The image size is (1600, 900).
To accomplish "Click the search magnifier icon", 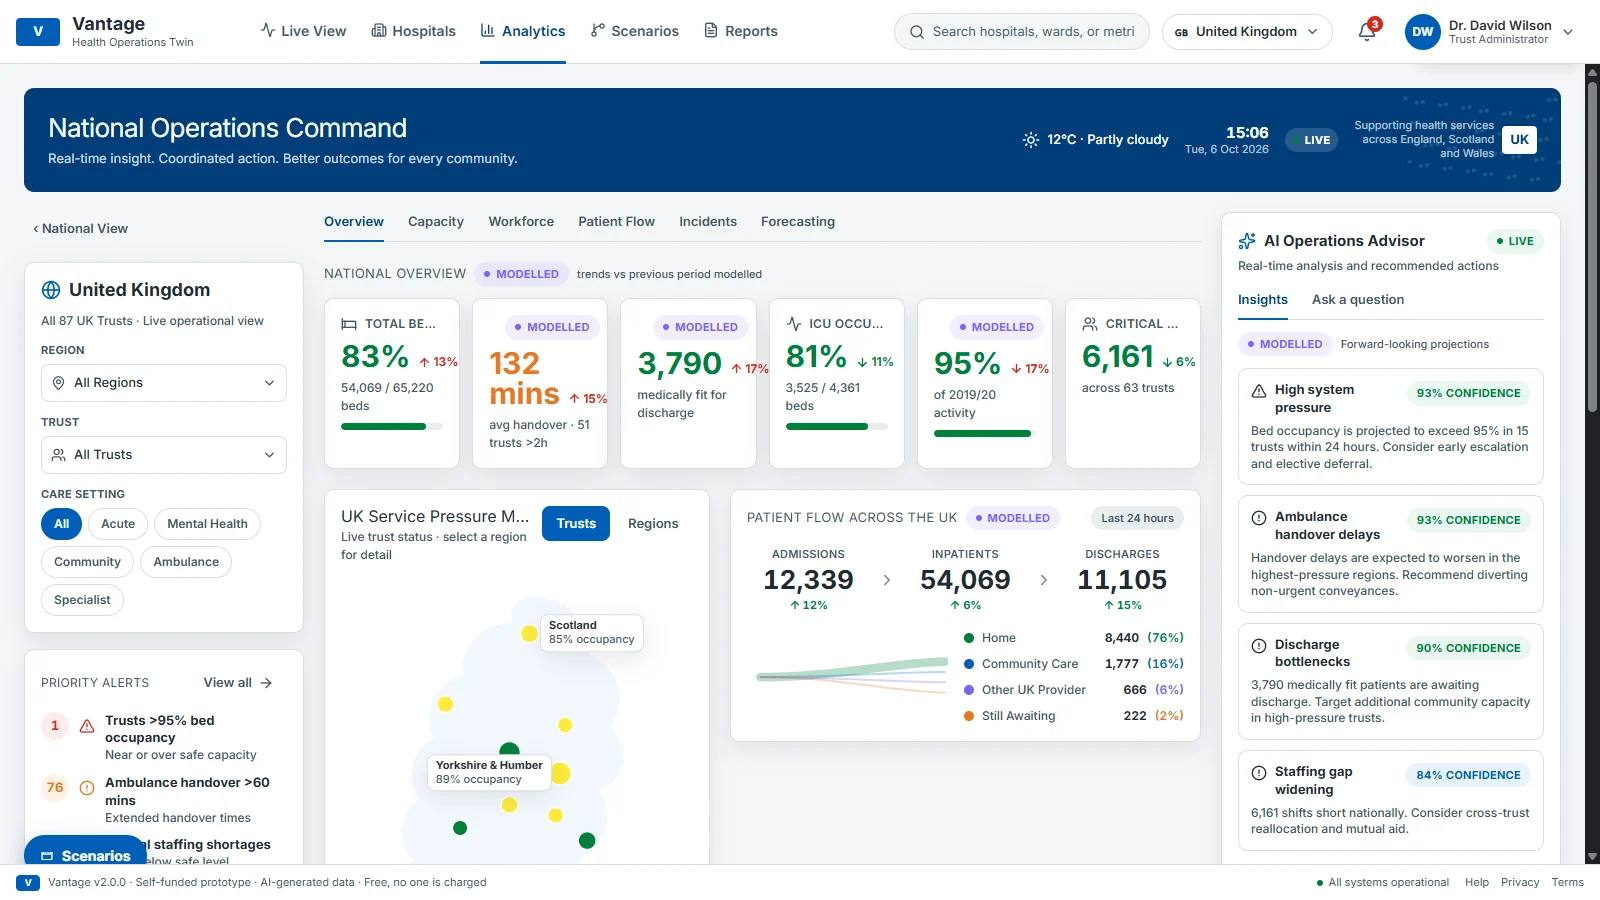I will [x=916, y=32].
